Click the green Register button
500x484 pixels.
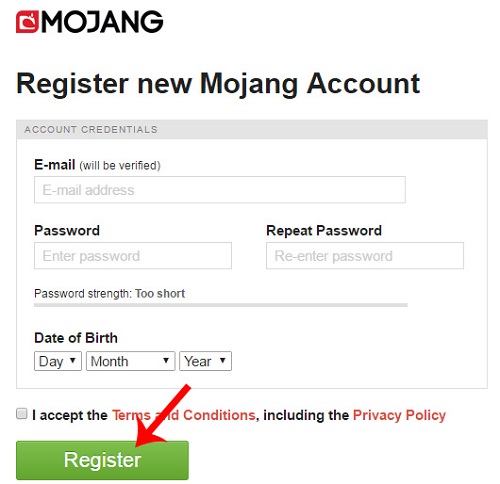[102, 460]
